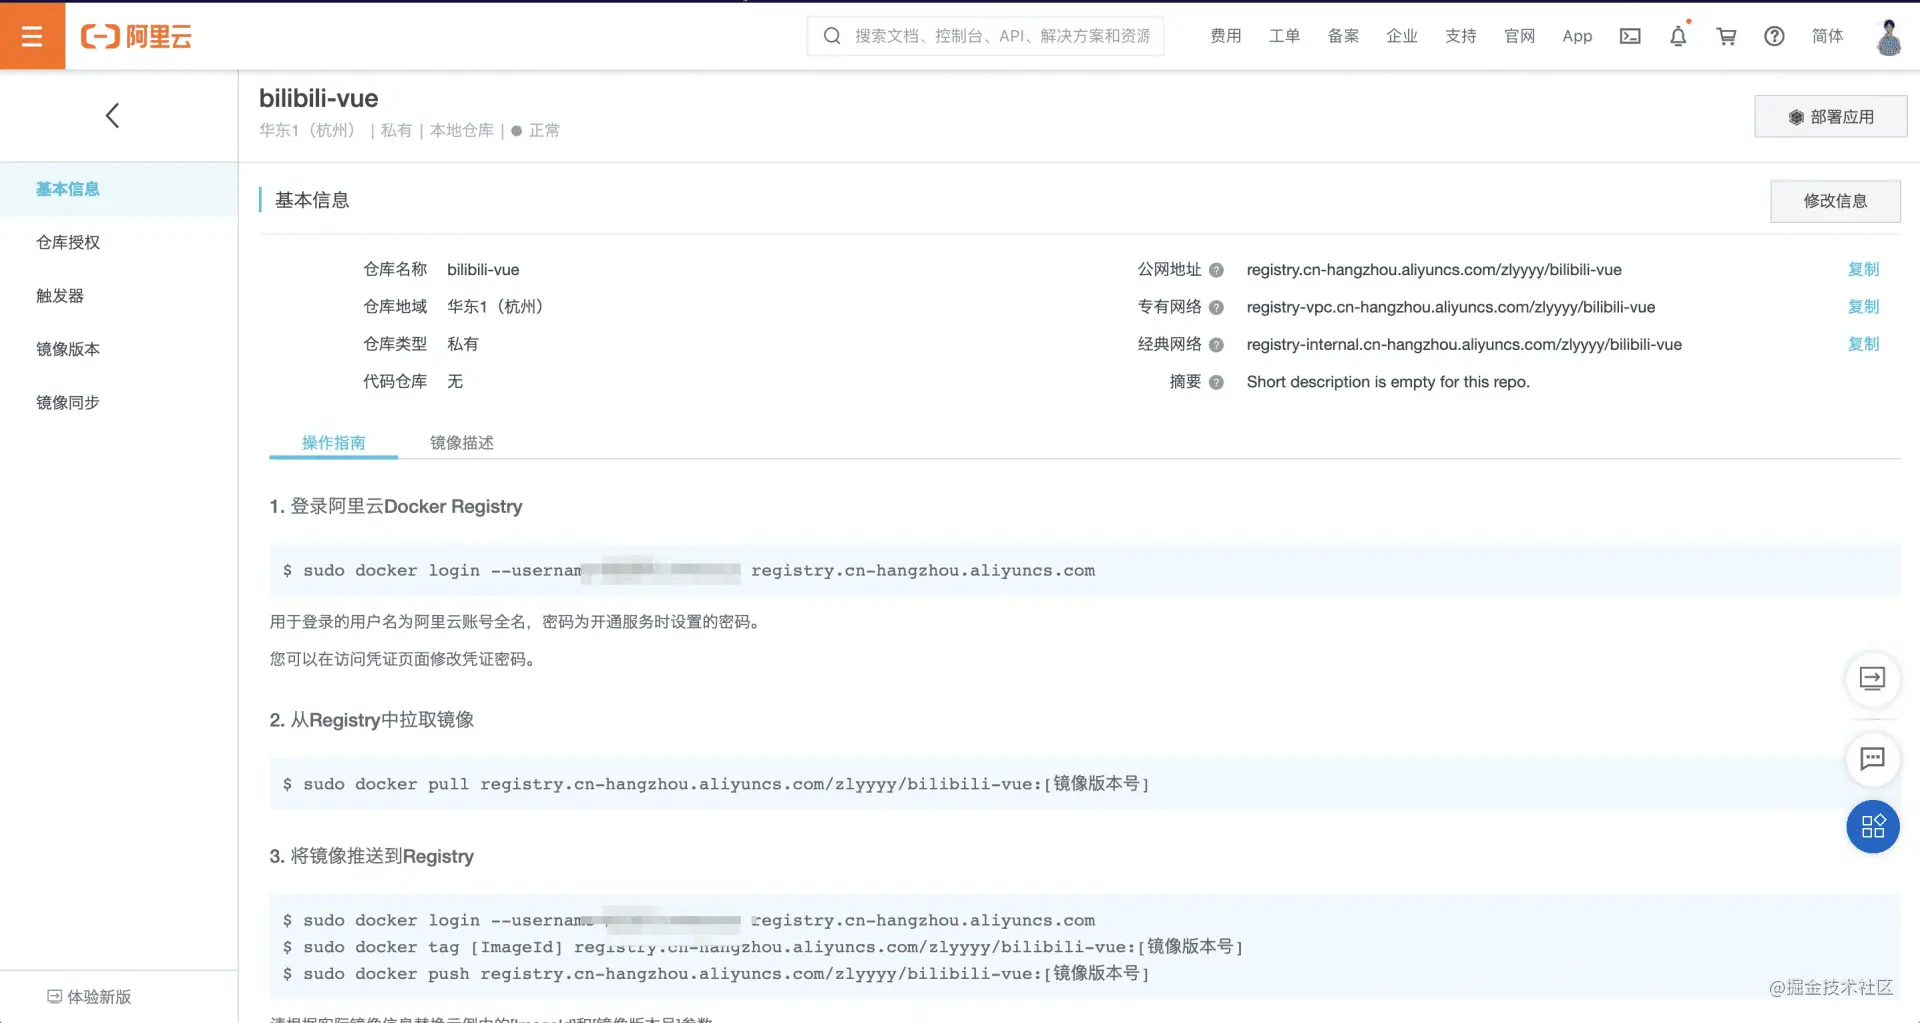Click the help icon next to 专有网络
Image resolution: width=1920 pixels, height=1023 pixels.
coord(1216,307)
